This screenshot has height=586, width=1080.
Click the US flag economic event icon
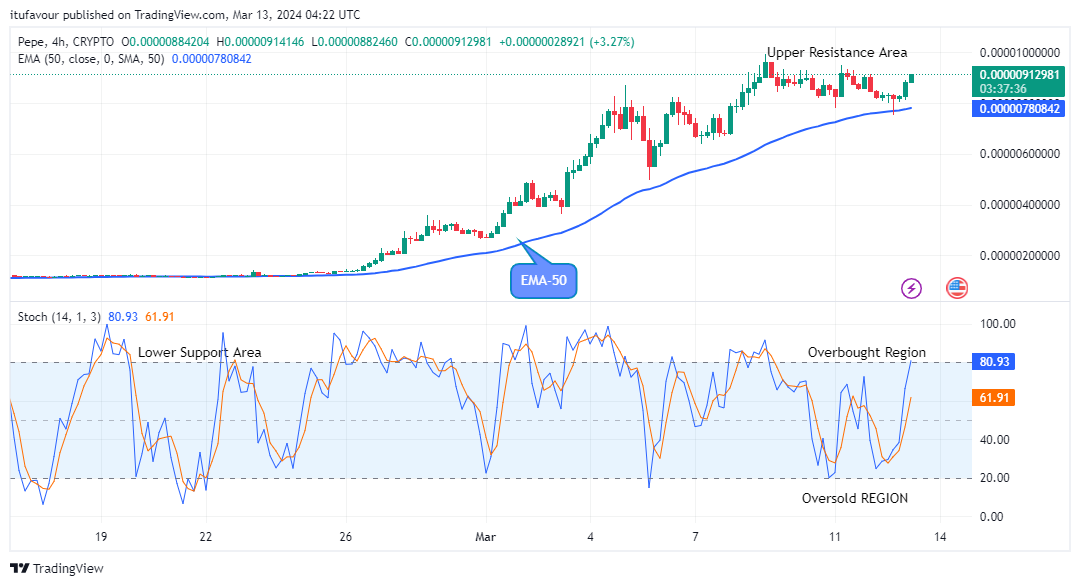957,288
